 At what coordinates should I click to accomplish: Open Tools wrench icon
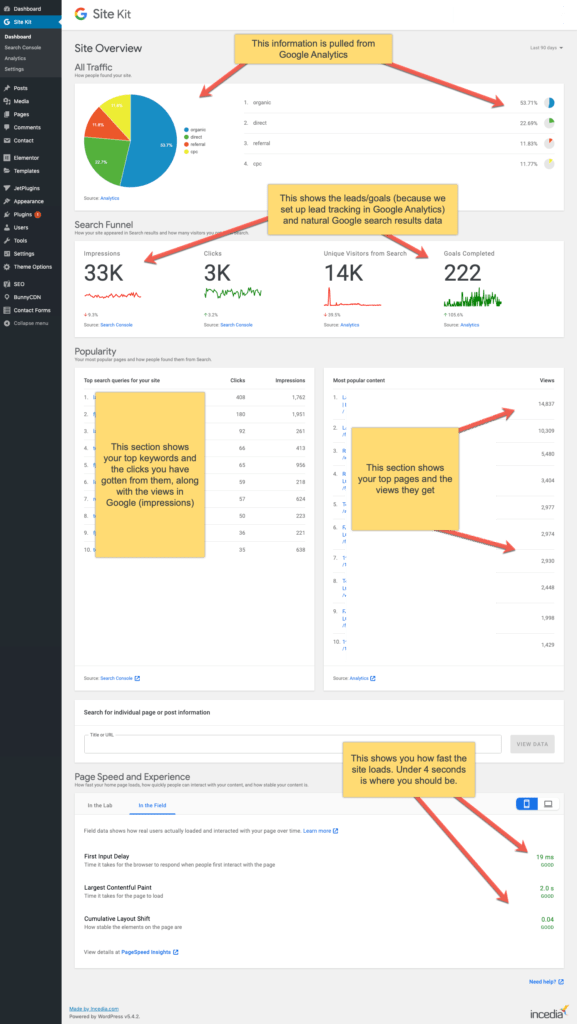[x=7, y=240]
